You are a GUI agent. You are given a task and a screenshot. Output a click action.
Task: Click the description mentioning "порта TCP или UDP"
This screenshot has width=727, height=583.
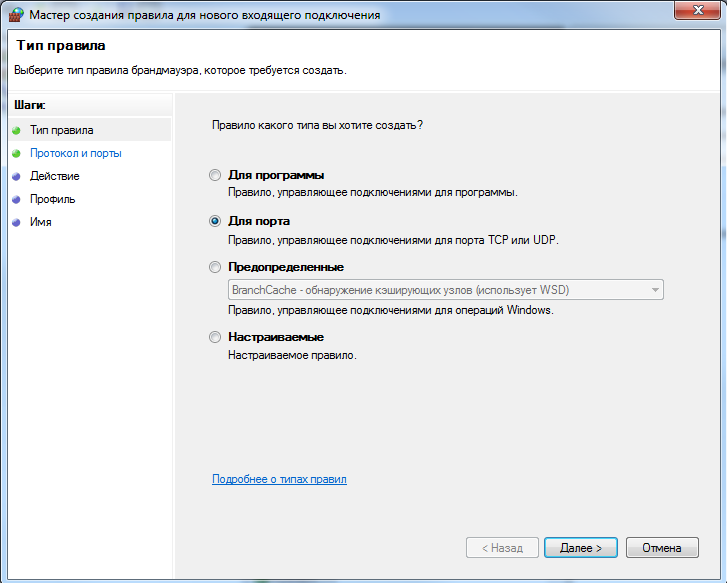click(393, 240)
